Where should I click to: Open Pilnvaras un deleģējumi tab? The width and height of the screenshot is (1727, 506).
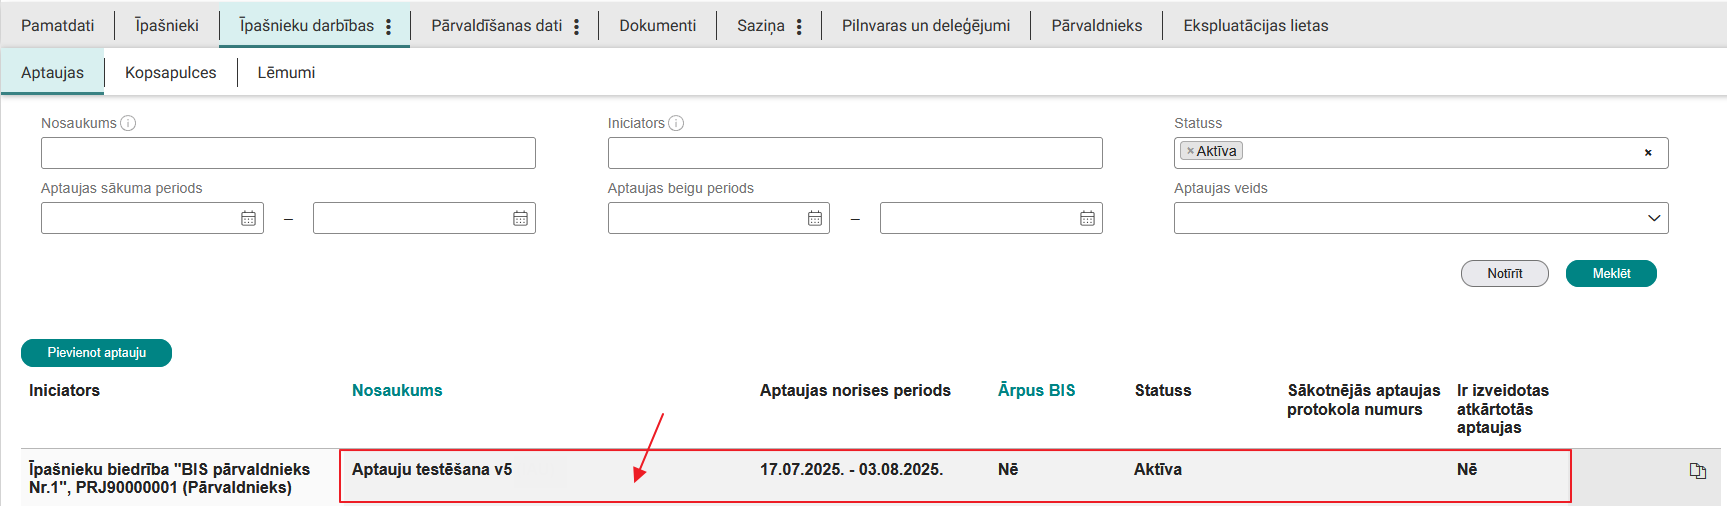point(926,26)
